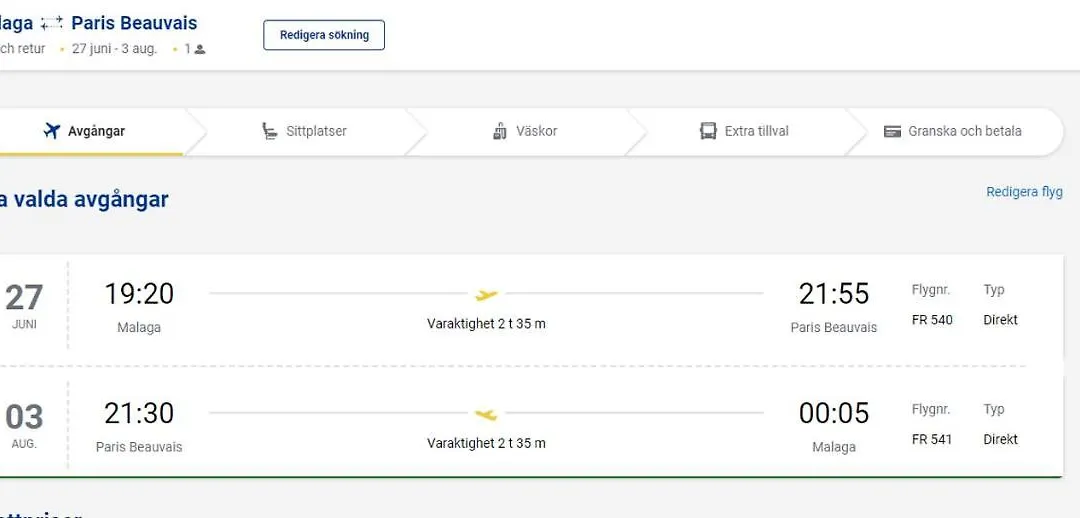Click the Redigera sökning button
The image size is (1080, 518).
click(324, 35)
